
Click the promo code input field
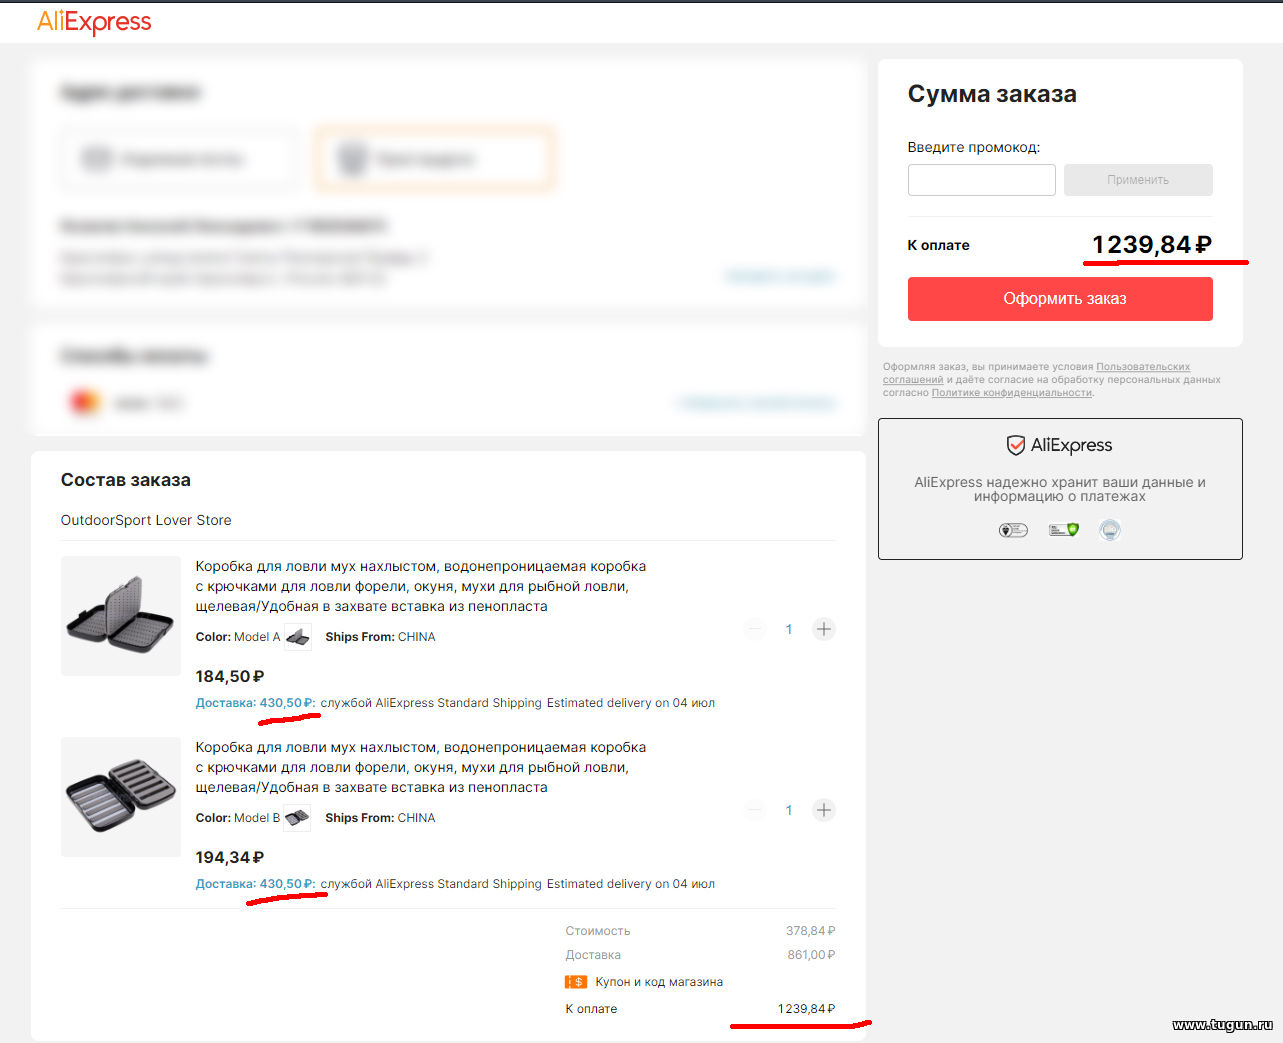(981, 180)
